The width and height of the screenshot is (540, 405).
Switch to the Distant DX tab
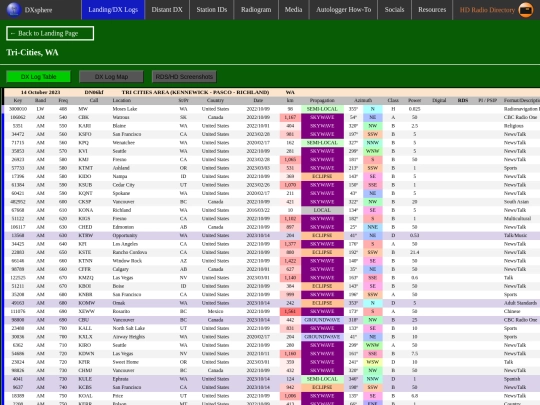167,10
